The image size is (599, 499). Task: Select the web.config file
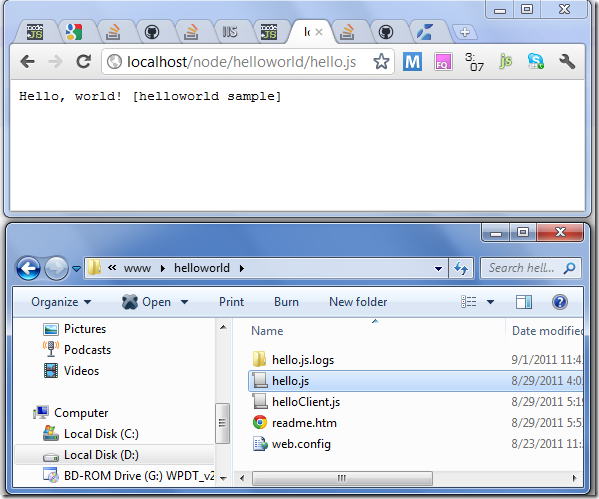301,444
